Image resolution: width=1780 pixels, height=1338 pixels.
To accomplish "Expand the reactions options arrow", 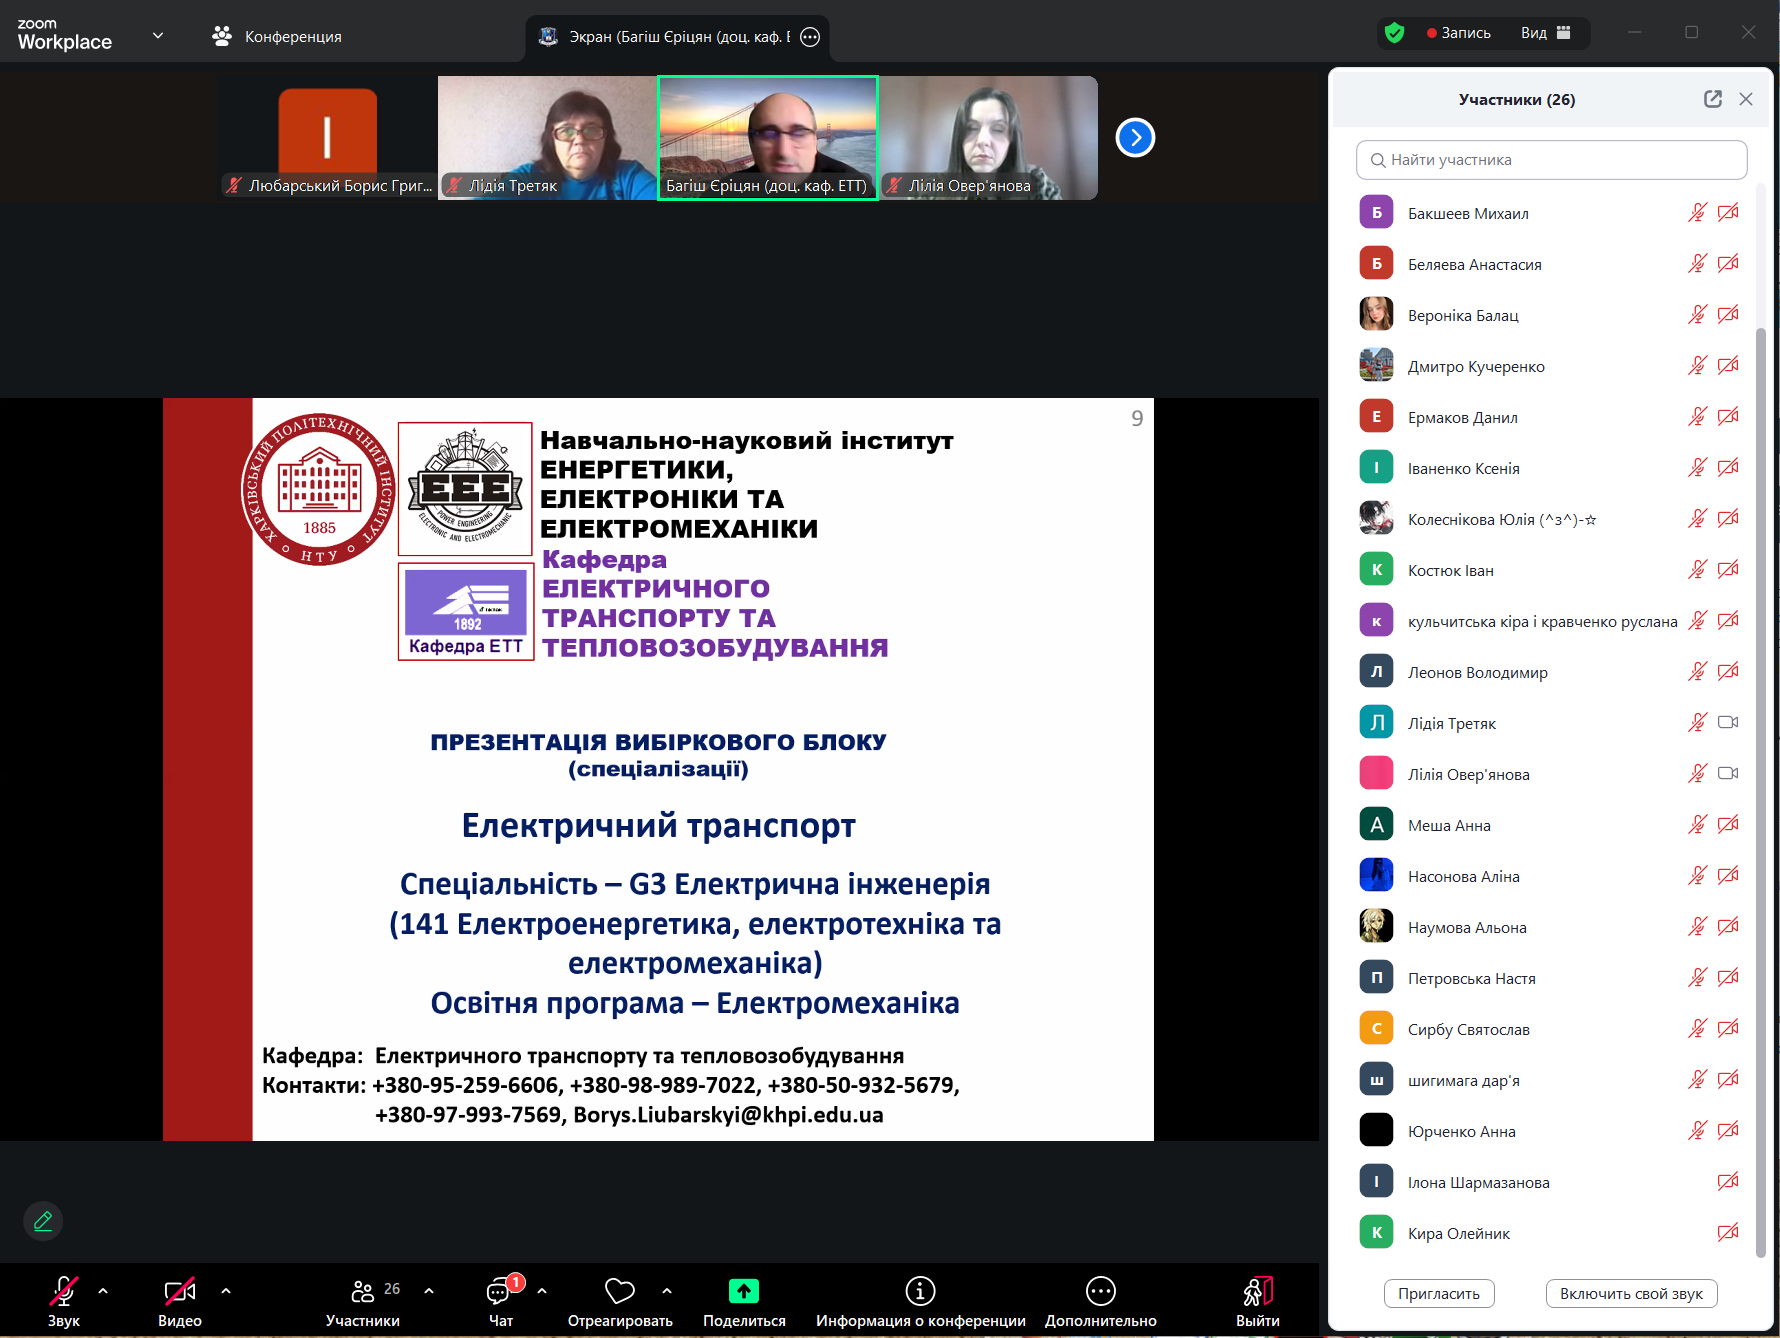I will pos(667,1291).
